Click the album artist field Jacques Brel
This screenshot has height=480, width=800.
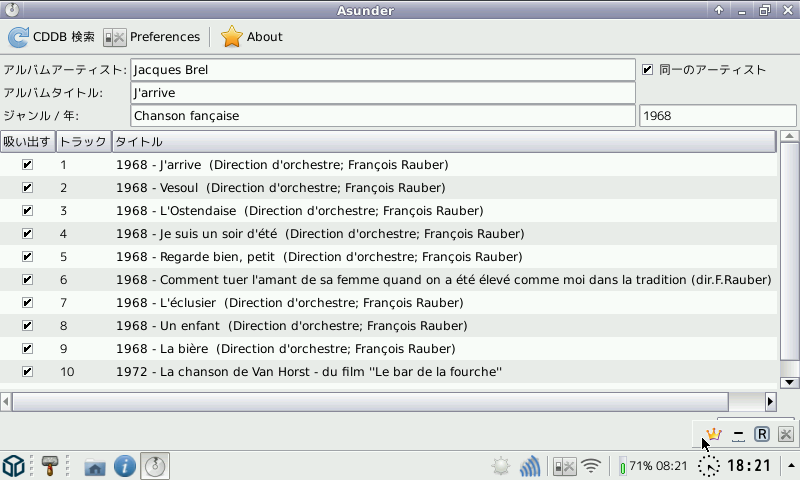[382, 70]
